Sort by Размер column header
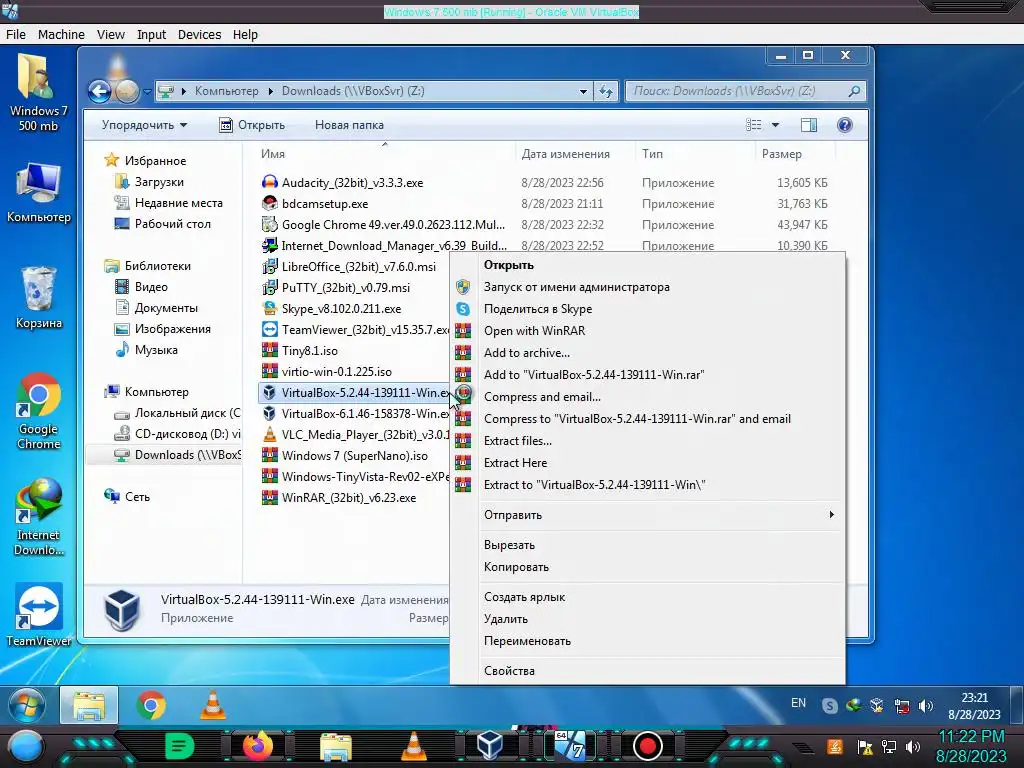The height and width of the screenshot is (768, 1024). point(782,154)
